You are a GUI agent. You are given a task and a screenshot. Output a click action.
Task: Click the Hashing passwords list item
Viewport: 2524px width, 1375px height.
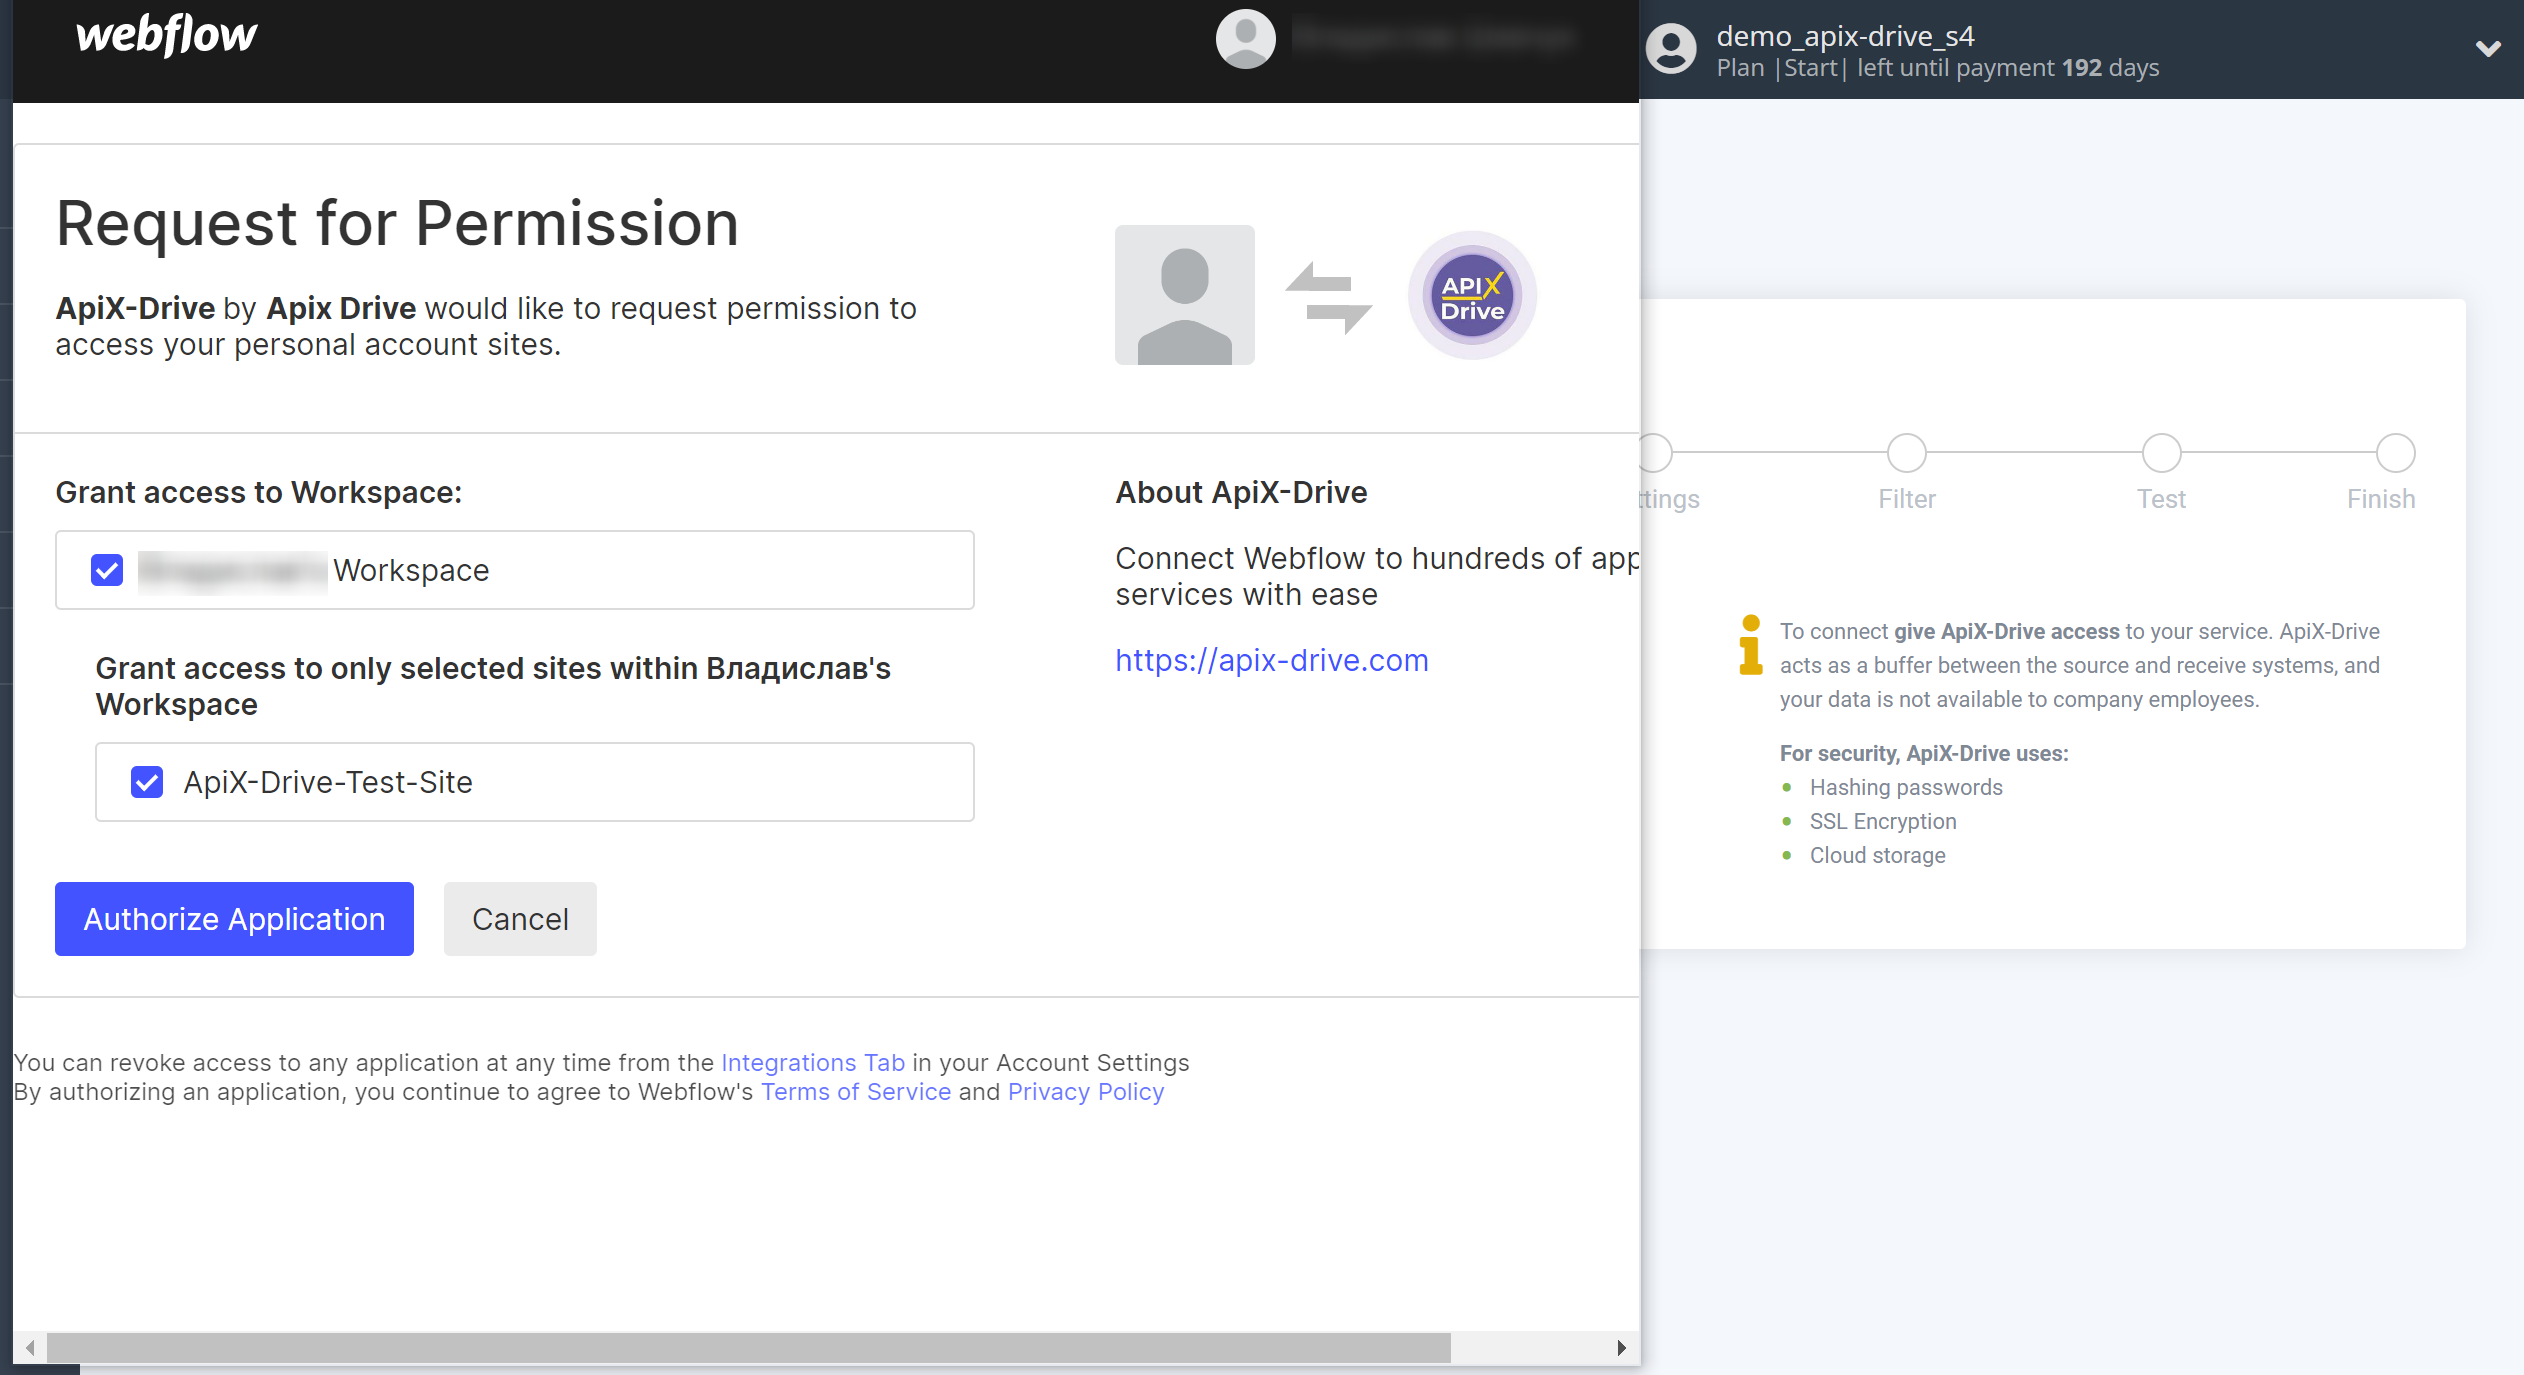1906,787
